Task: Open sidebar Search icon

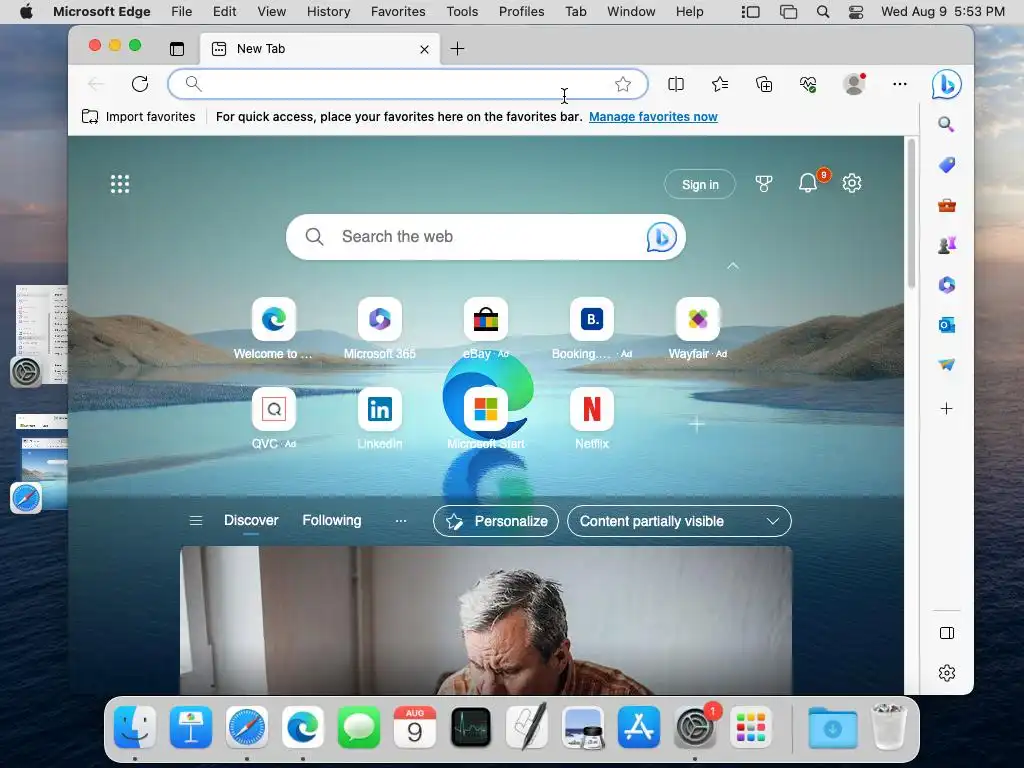Action: coord(946,125)
